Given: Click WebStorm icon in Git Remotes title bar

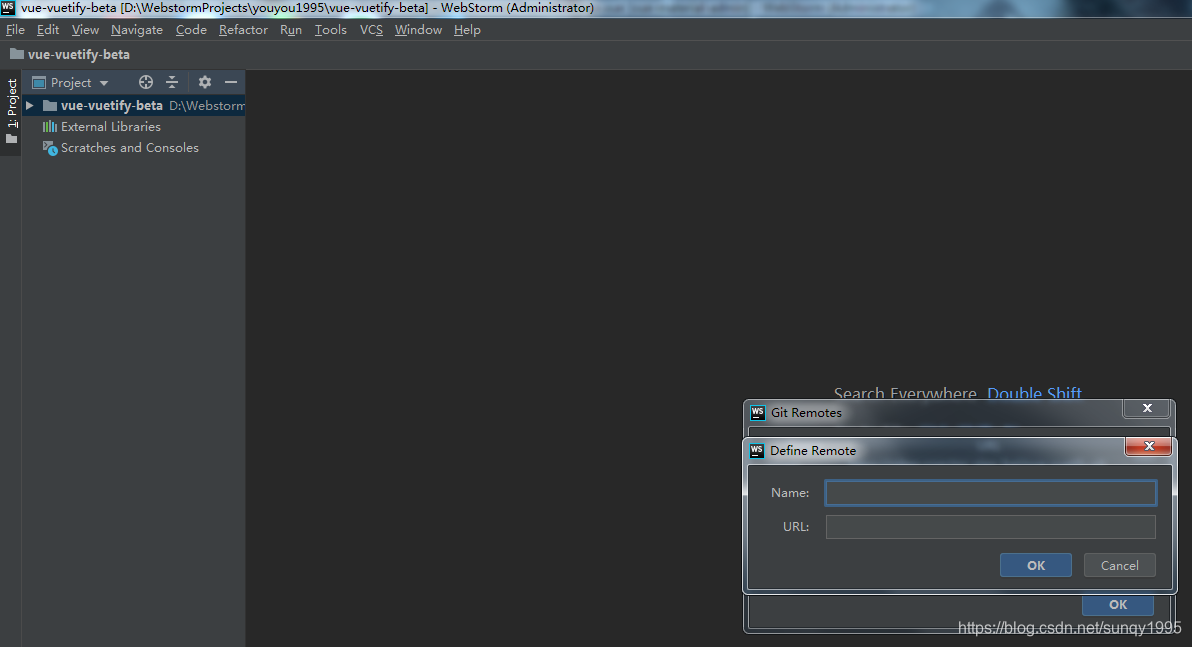Looking at the screenshot, I should (x=757, y=413).
